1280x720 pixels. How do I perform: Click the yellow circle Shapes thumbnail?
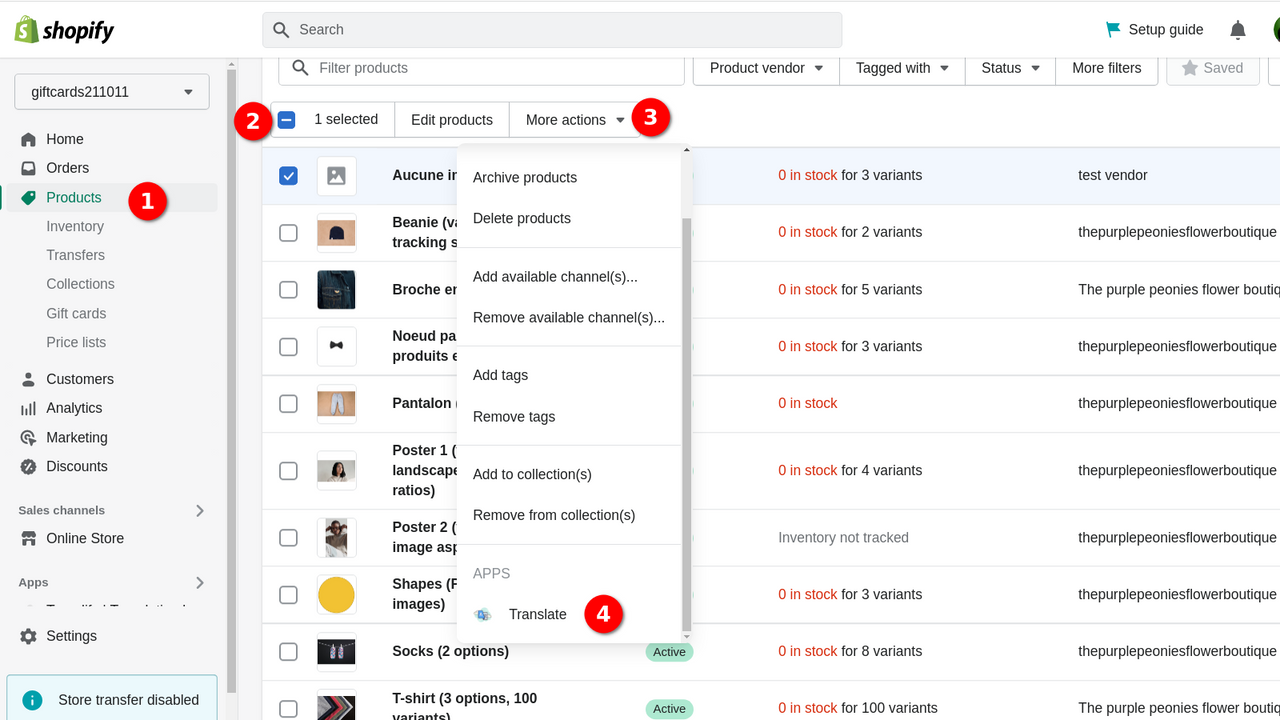point(337,594)
